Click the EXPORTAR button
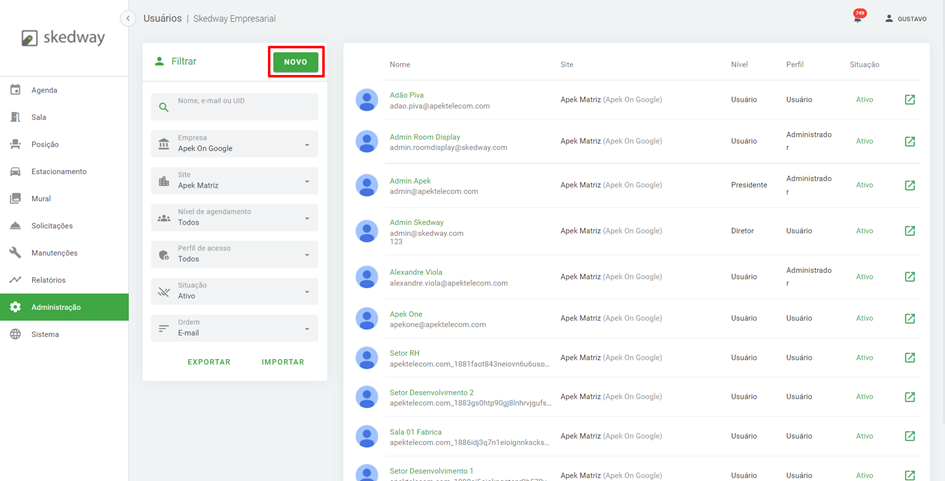The width and height of the screenshot is (945, 481). (x=209, y=362)
